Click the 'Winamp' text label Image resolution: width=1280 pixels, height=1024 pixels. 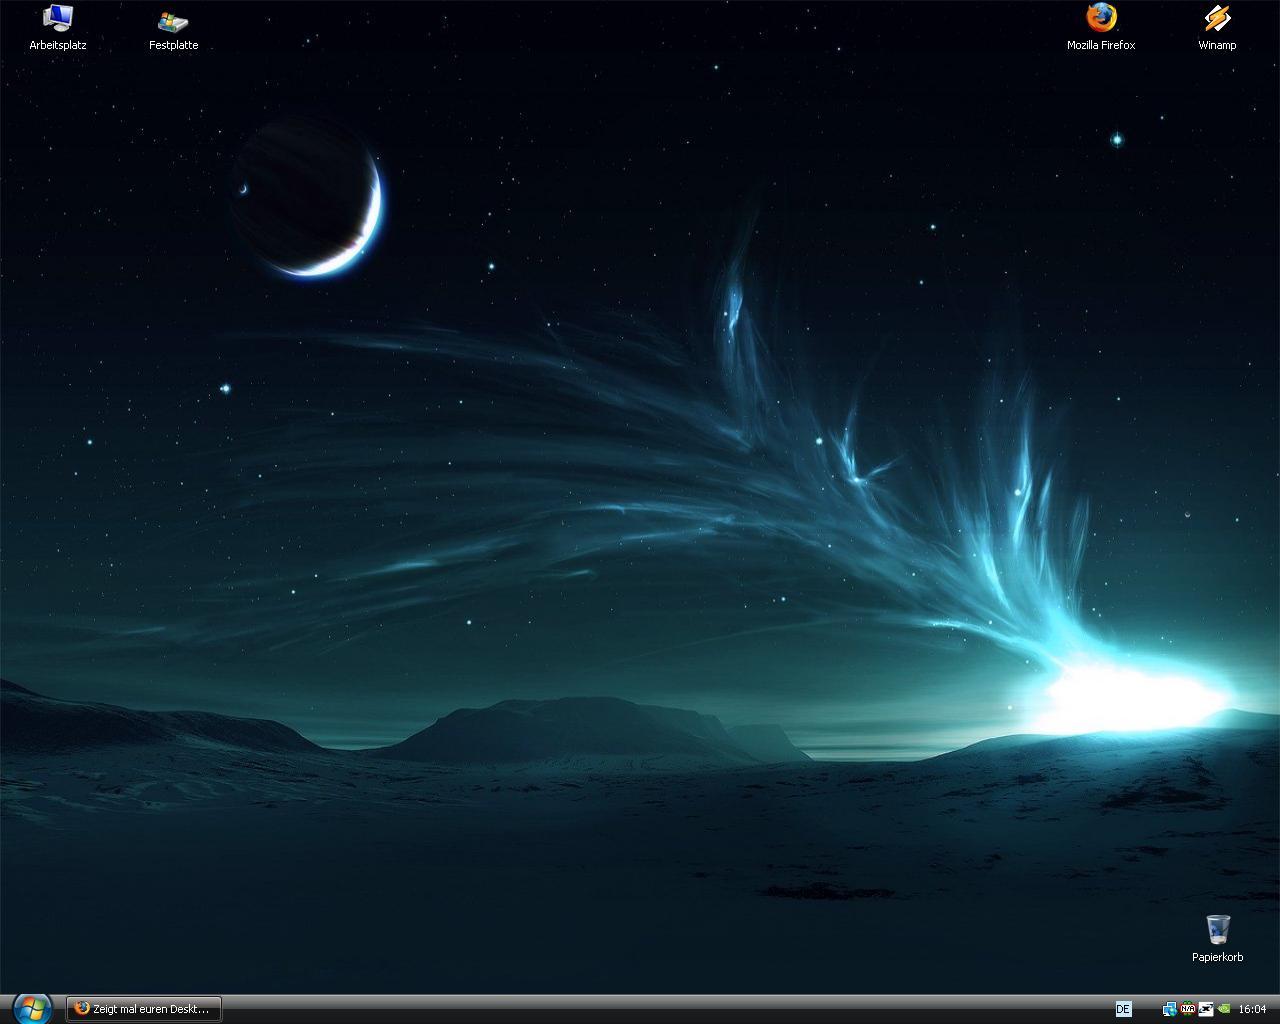(1217, 45)
